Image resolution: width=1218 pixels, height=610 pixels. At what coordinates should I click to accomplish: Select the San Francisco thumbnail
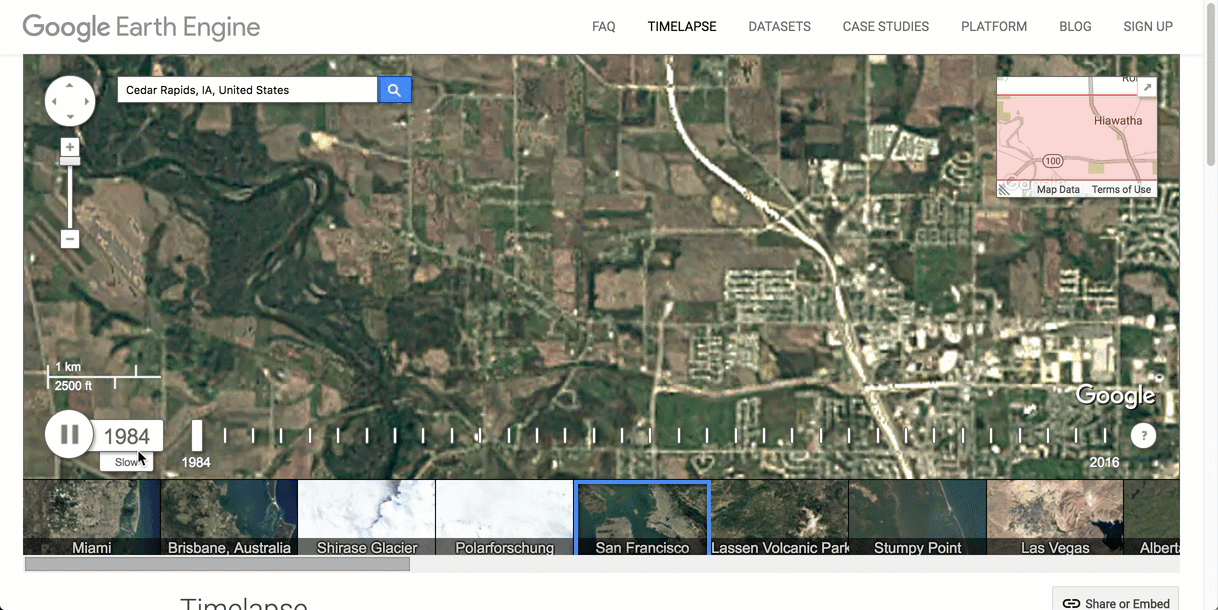[642, 517]
